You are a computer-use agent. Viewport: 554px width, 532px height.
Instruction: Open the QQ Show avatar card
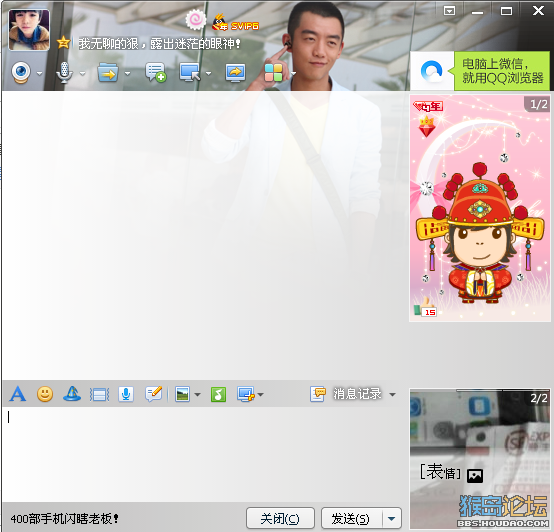(480, 208)
